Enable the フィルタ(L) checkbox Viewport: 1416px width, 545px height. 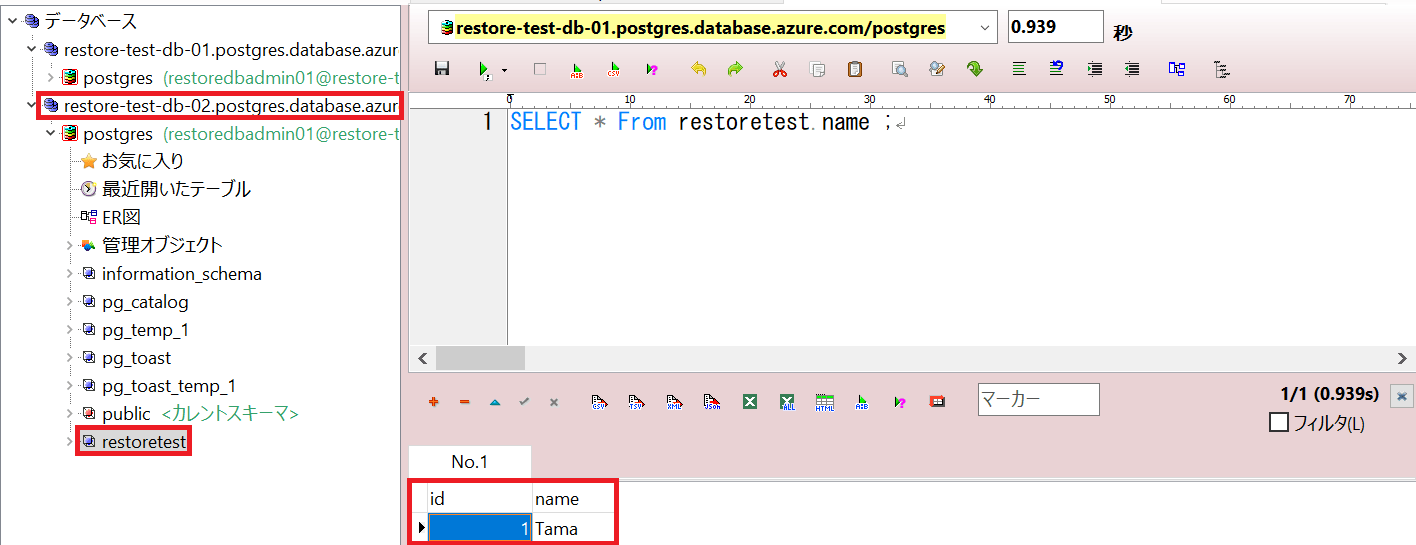(1278, 423)
